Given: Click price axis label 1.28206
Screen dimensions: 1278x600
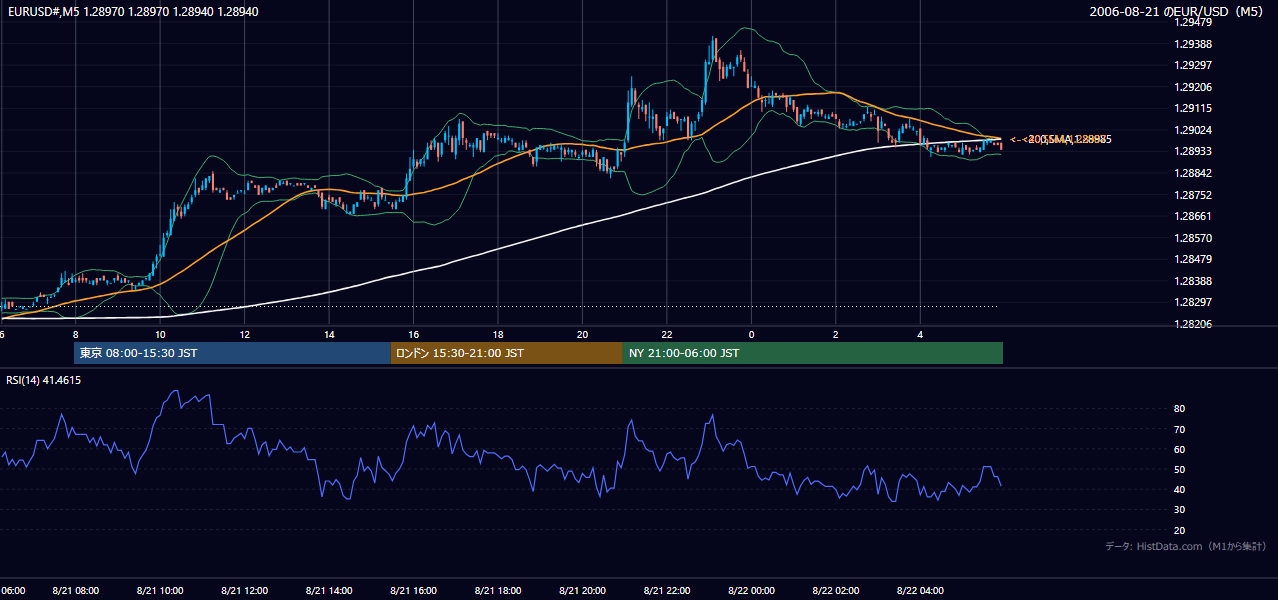Looking at the screenshot, I should 1193,324.
